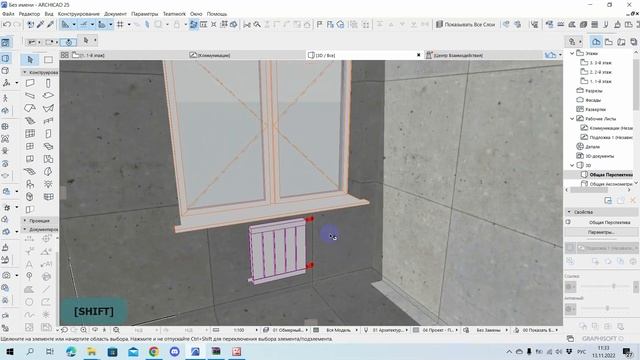This screenshot has height=360, width=640.
Task: Open the Файл menu
Action: (x=8, y=14)
